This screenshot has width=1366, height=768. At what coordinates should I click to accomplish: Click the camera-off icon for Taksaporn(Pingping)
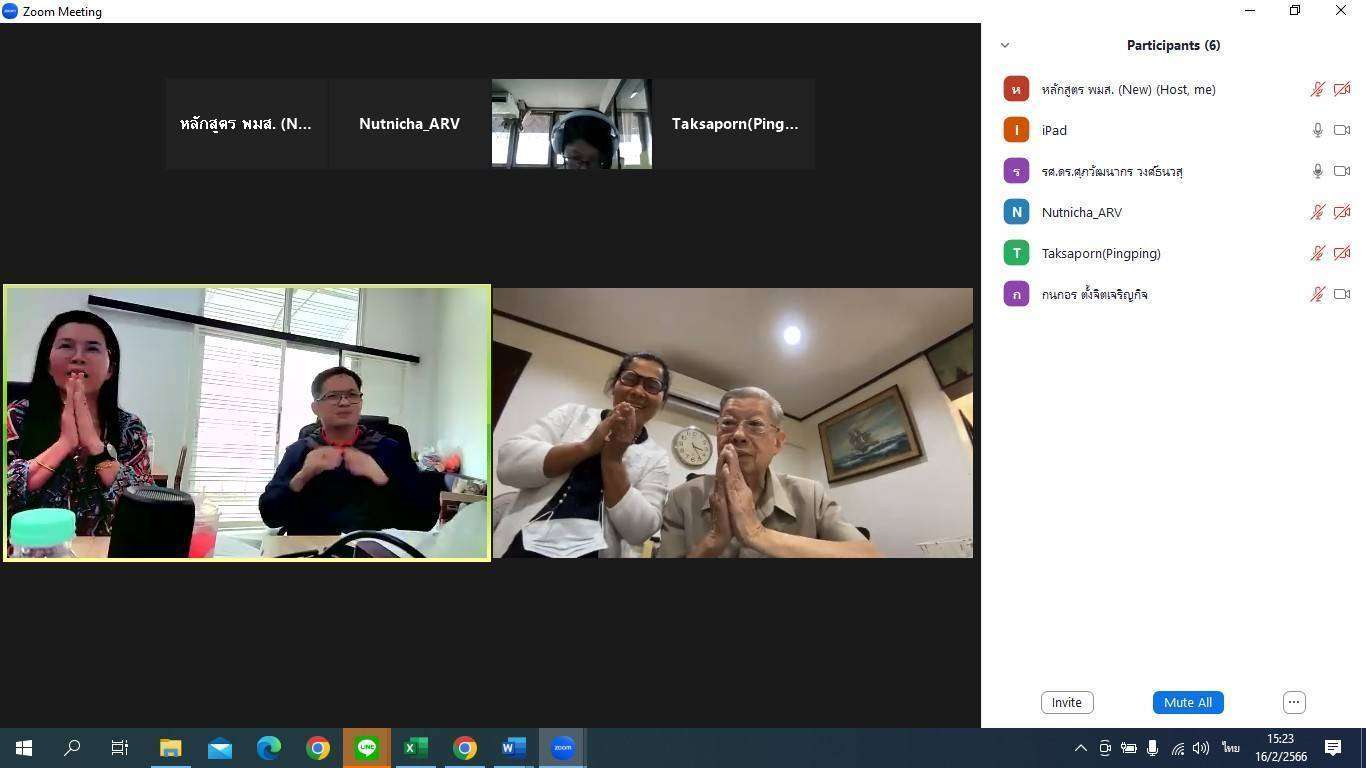1342,253
